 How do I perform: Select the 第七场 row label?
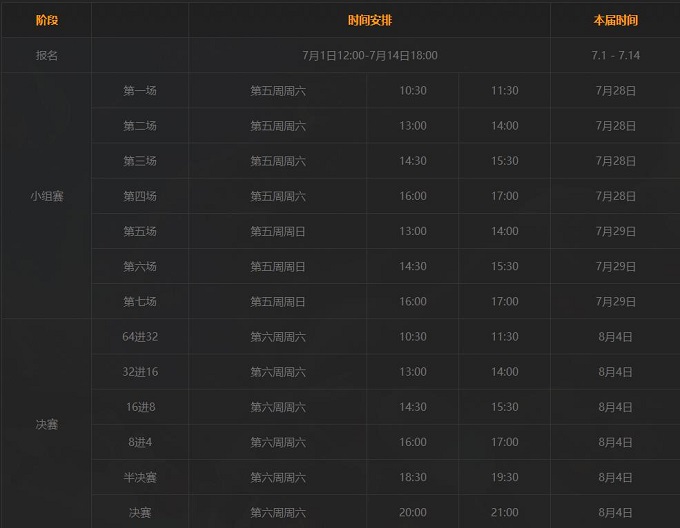coord(140,301)
